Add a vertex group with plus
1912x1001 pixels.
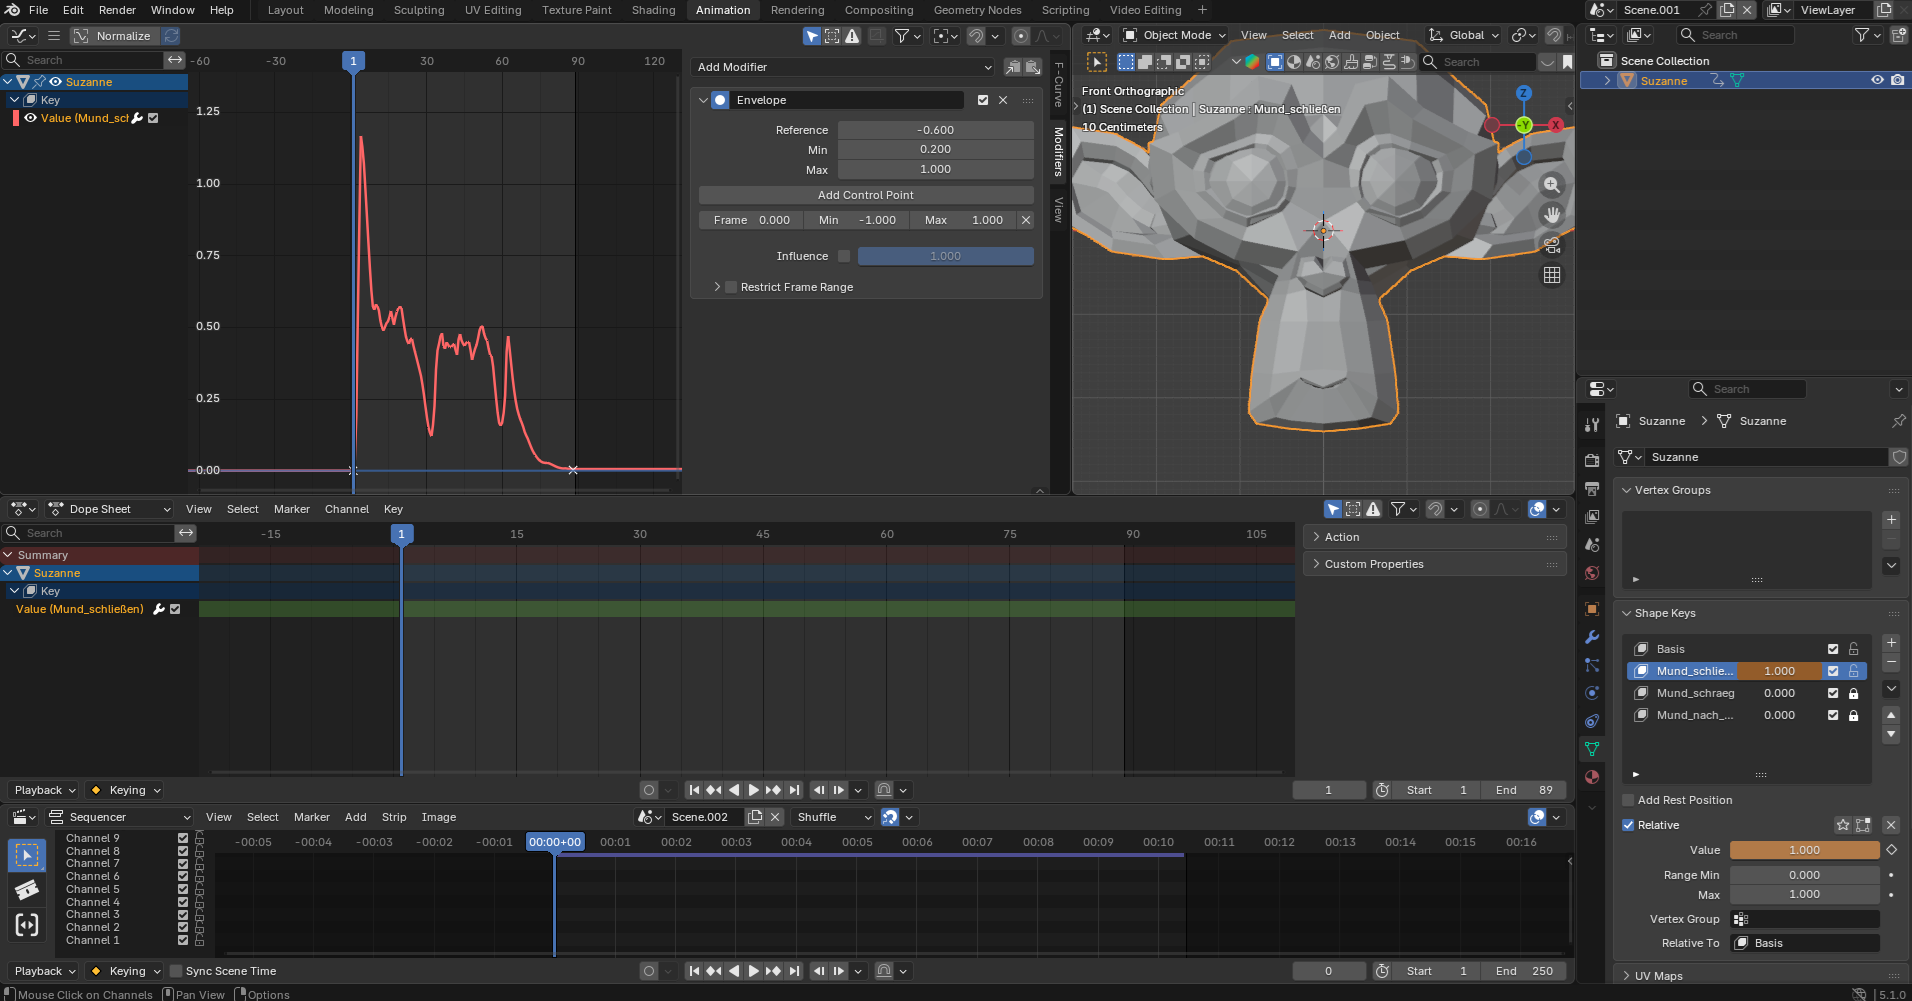(1891, 520)
